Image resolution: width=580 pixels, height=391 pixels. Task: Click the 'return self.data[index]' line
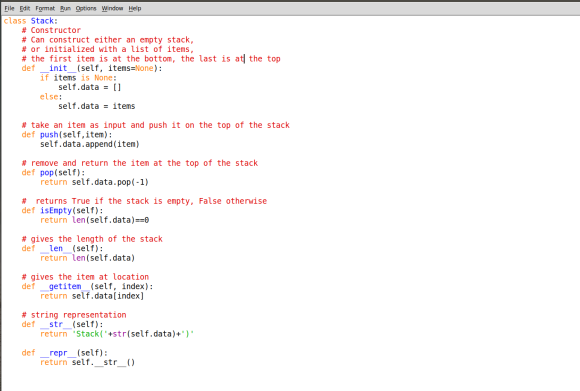(92, 296)
